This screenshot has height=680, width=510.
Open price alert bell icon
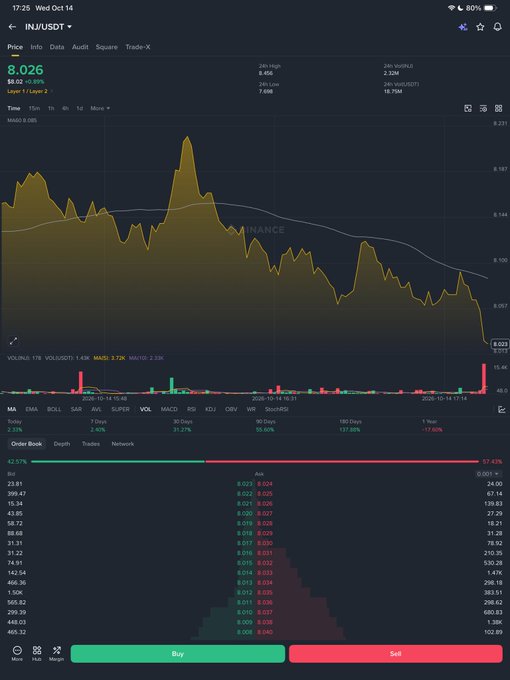pos(497,27)
